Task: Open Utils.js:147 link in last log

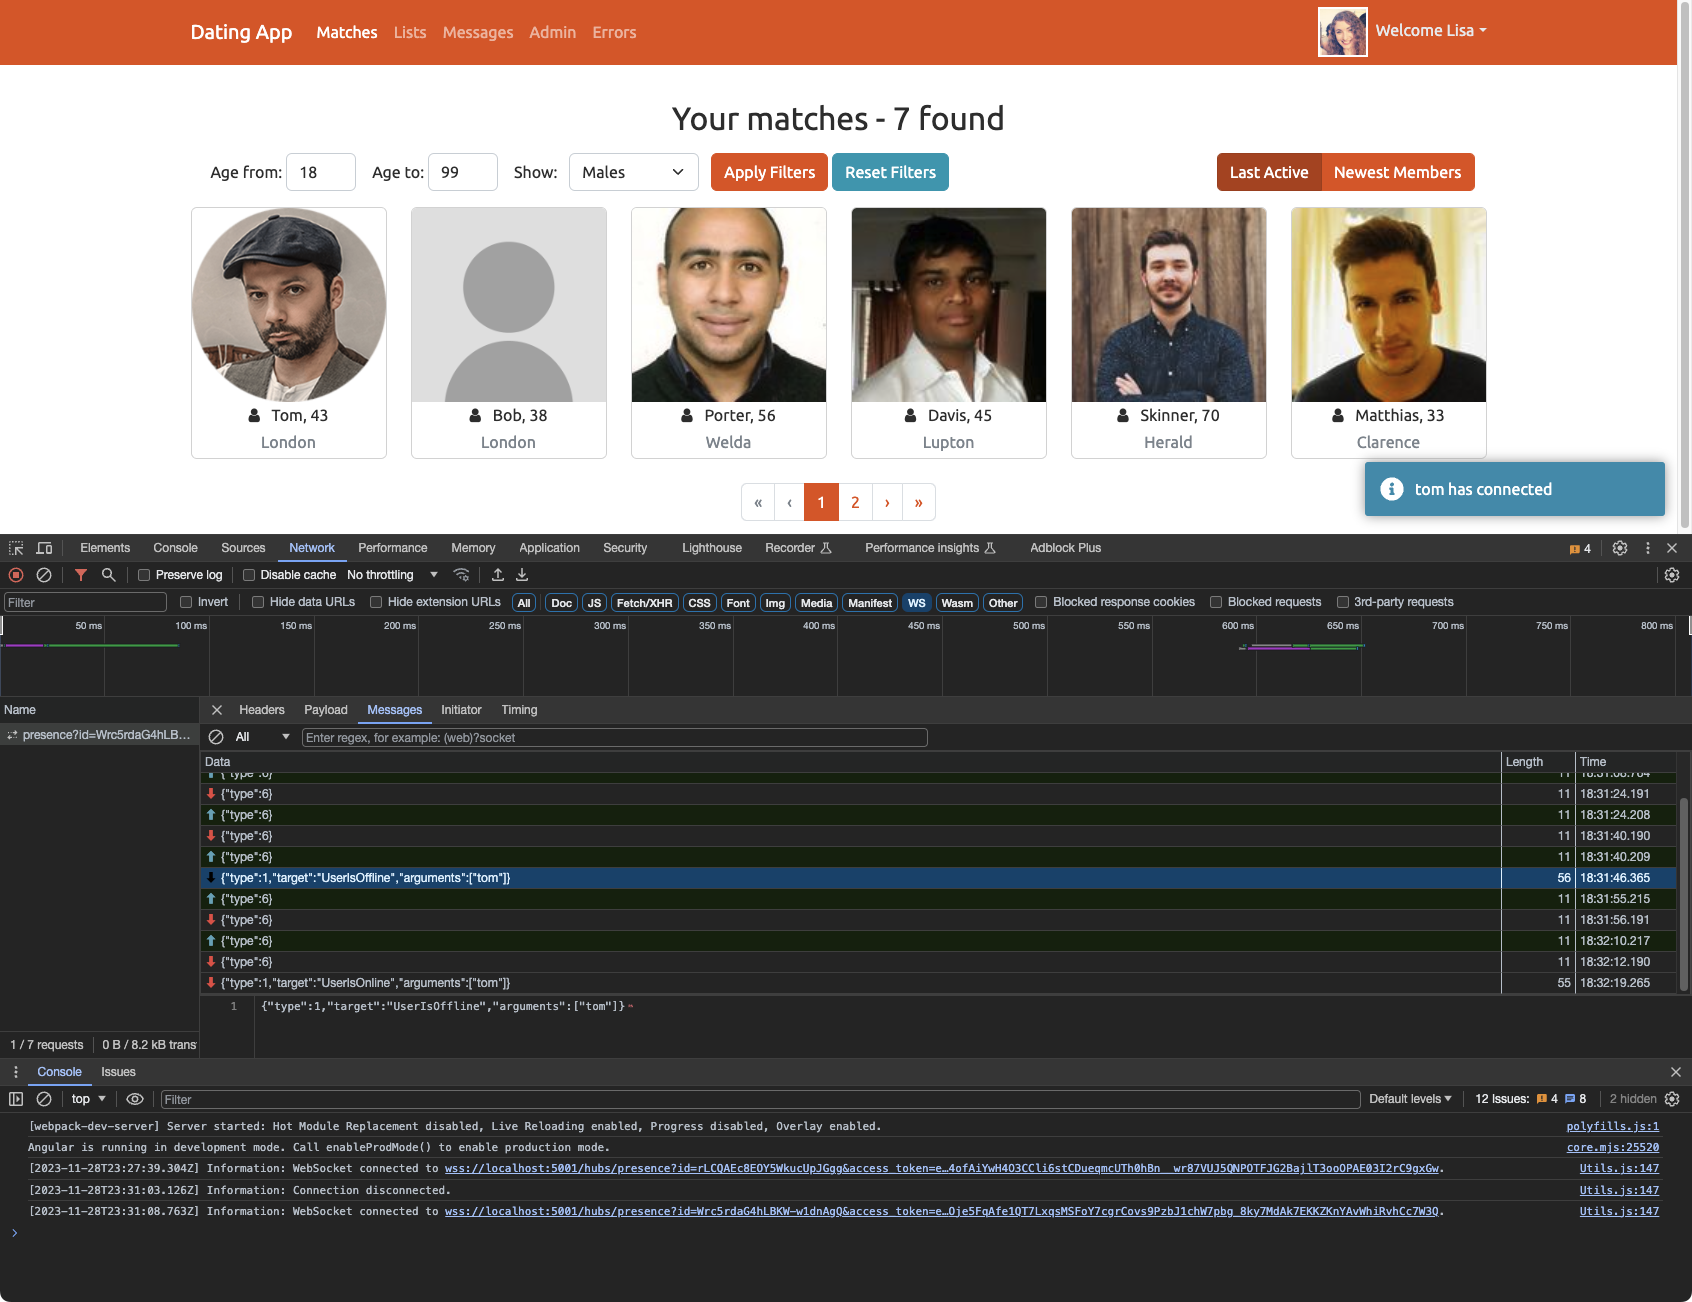Action: (x=1619, y=1211)
